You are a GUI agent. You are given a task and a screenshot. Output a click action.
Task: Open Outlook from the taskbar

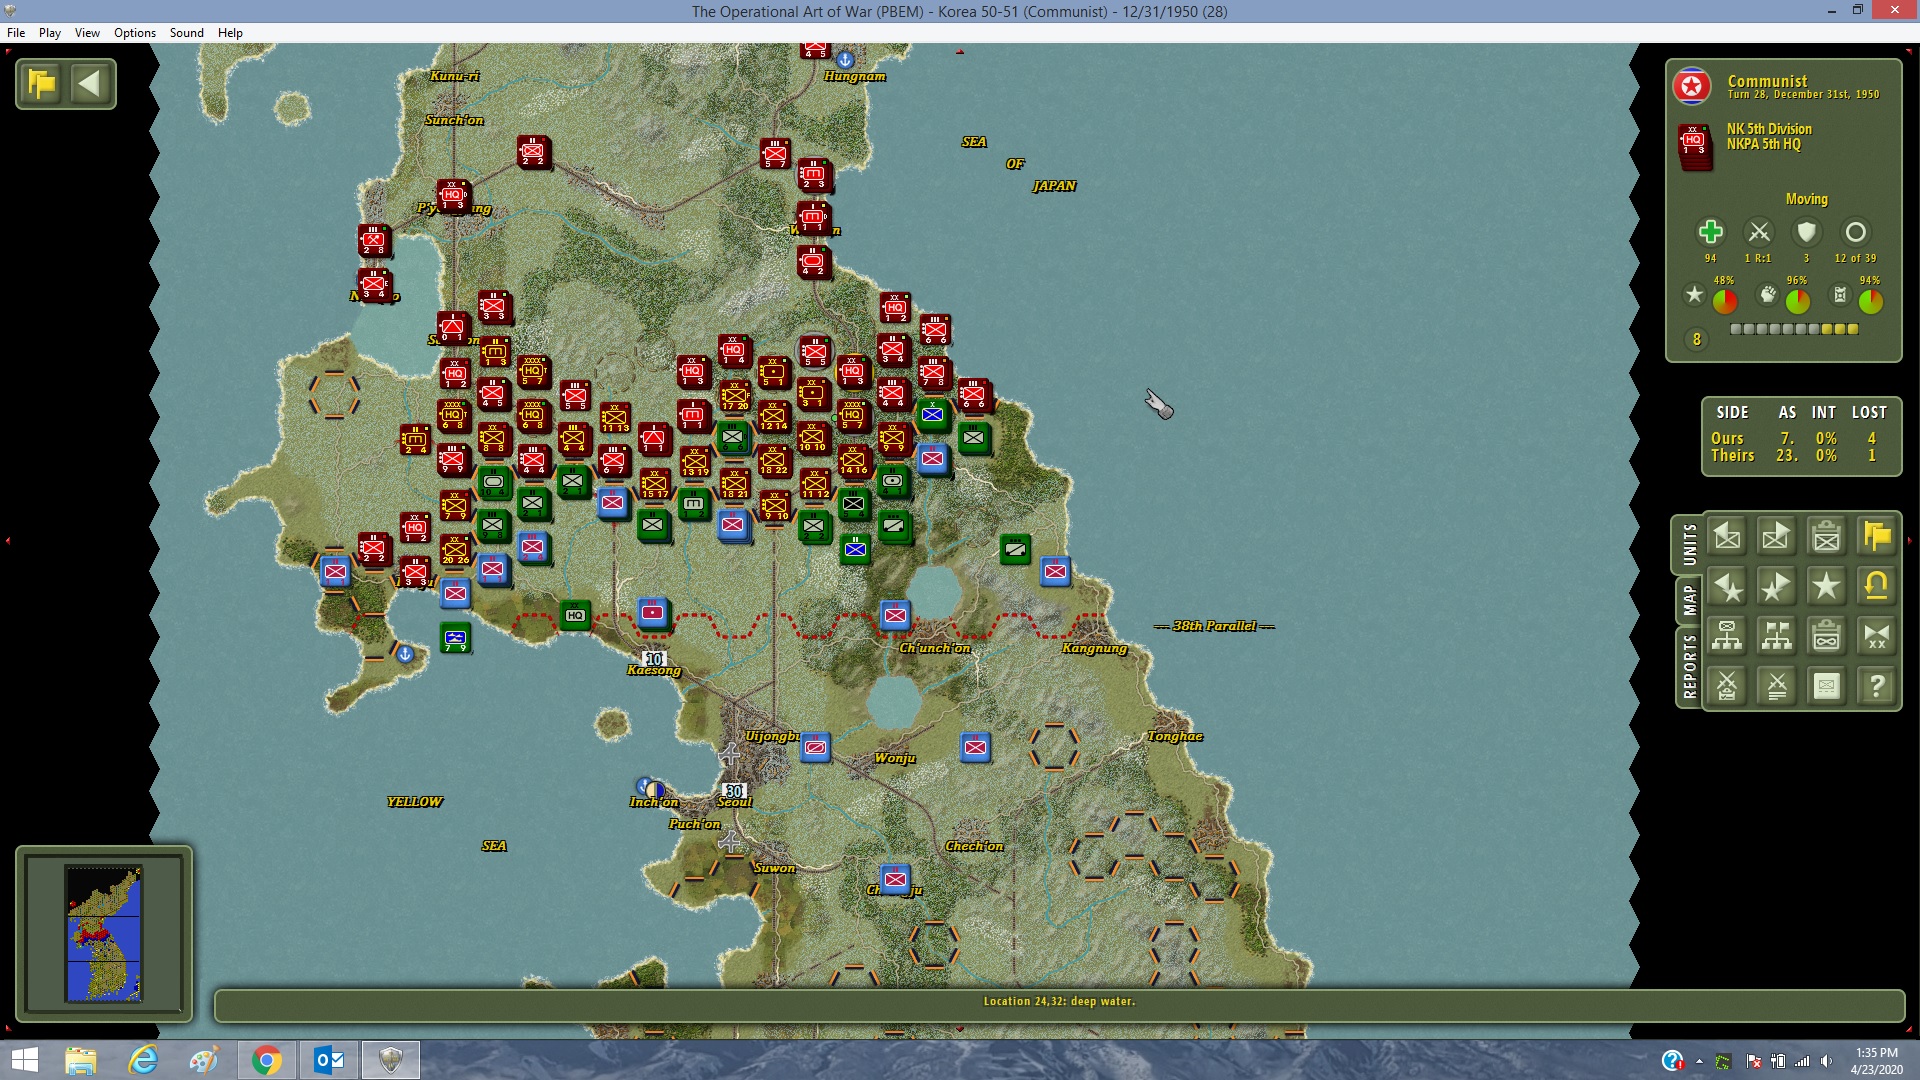point(329,1060)
